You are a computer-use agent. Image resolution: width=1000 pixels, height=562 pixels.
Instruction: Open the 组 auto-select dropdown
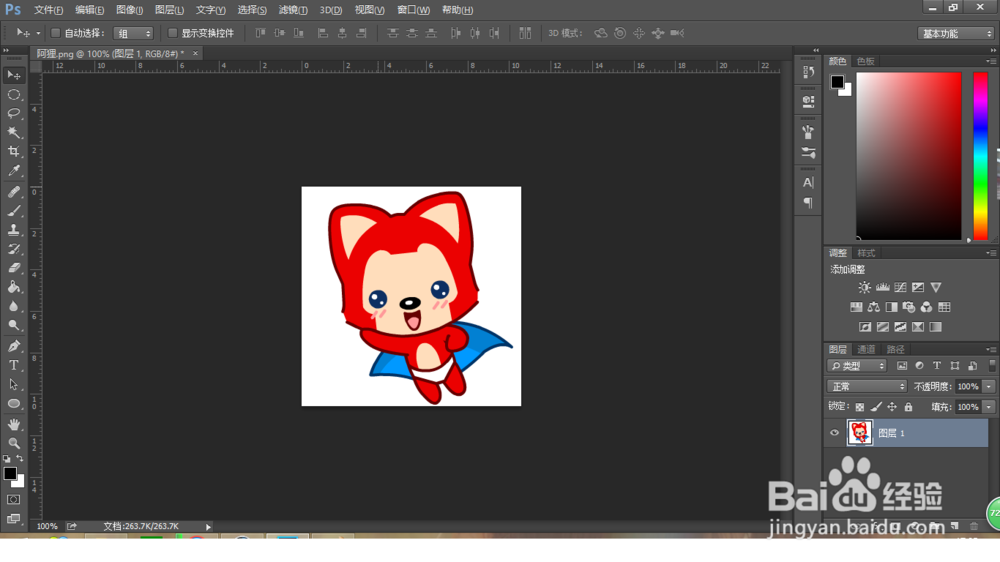click(133, 33)
